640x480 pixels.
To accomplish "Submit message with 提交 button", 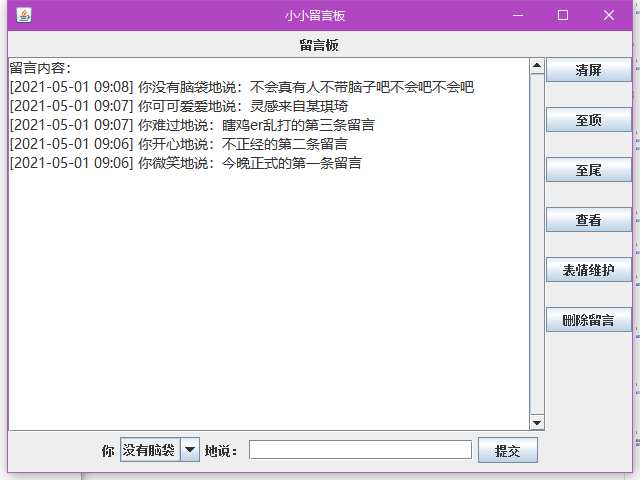I will pyautogui.click(x=508, y=451).
